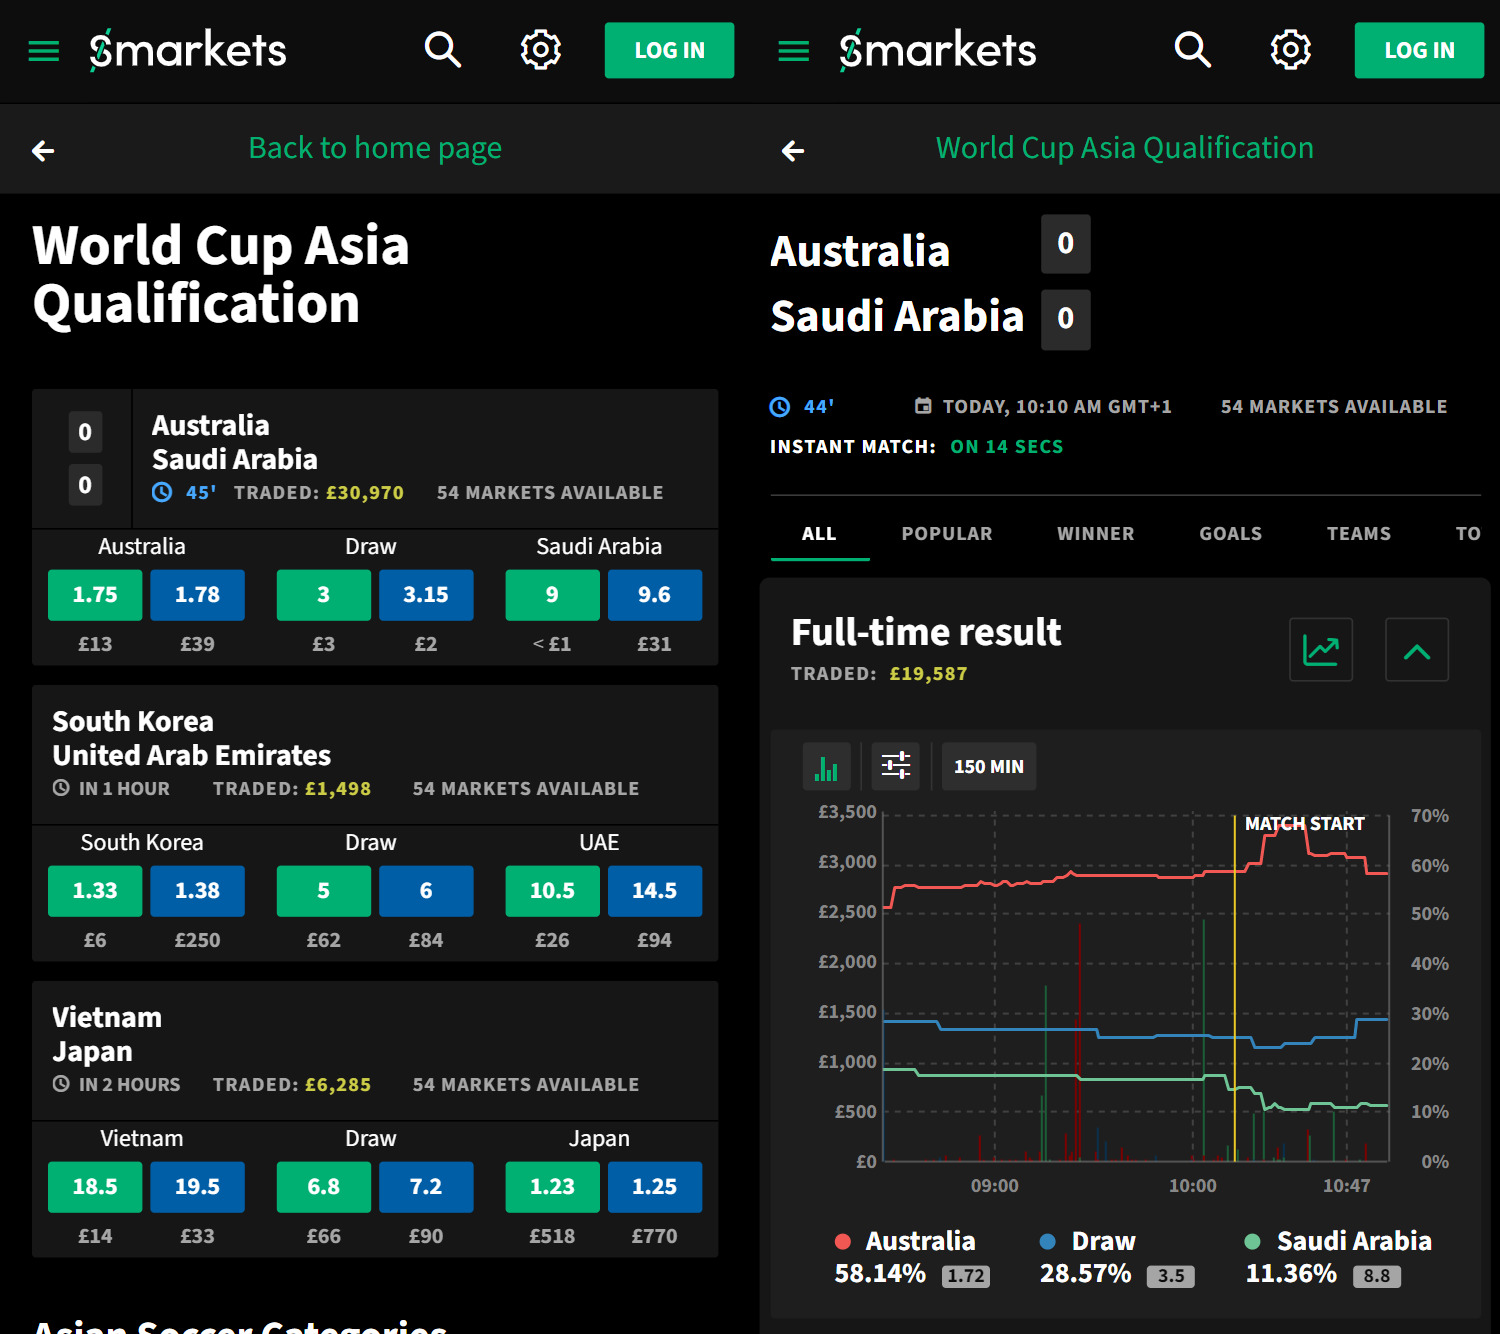Click INSTANT MATCH ON 14 SECS status

click(x=917, y=447)
